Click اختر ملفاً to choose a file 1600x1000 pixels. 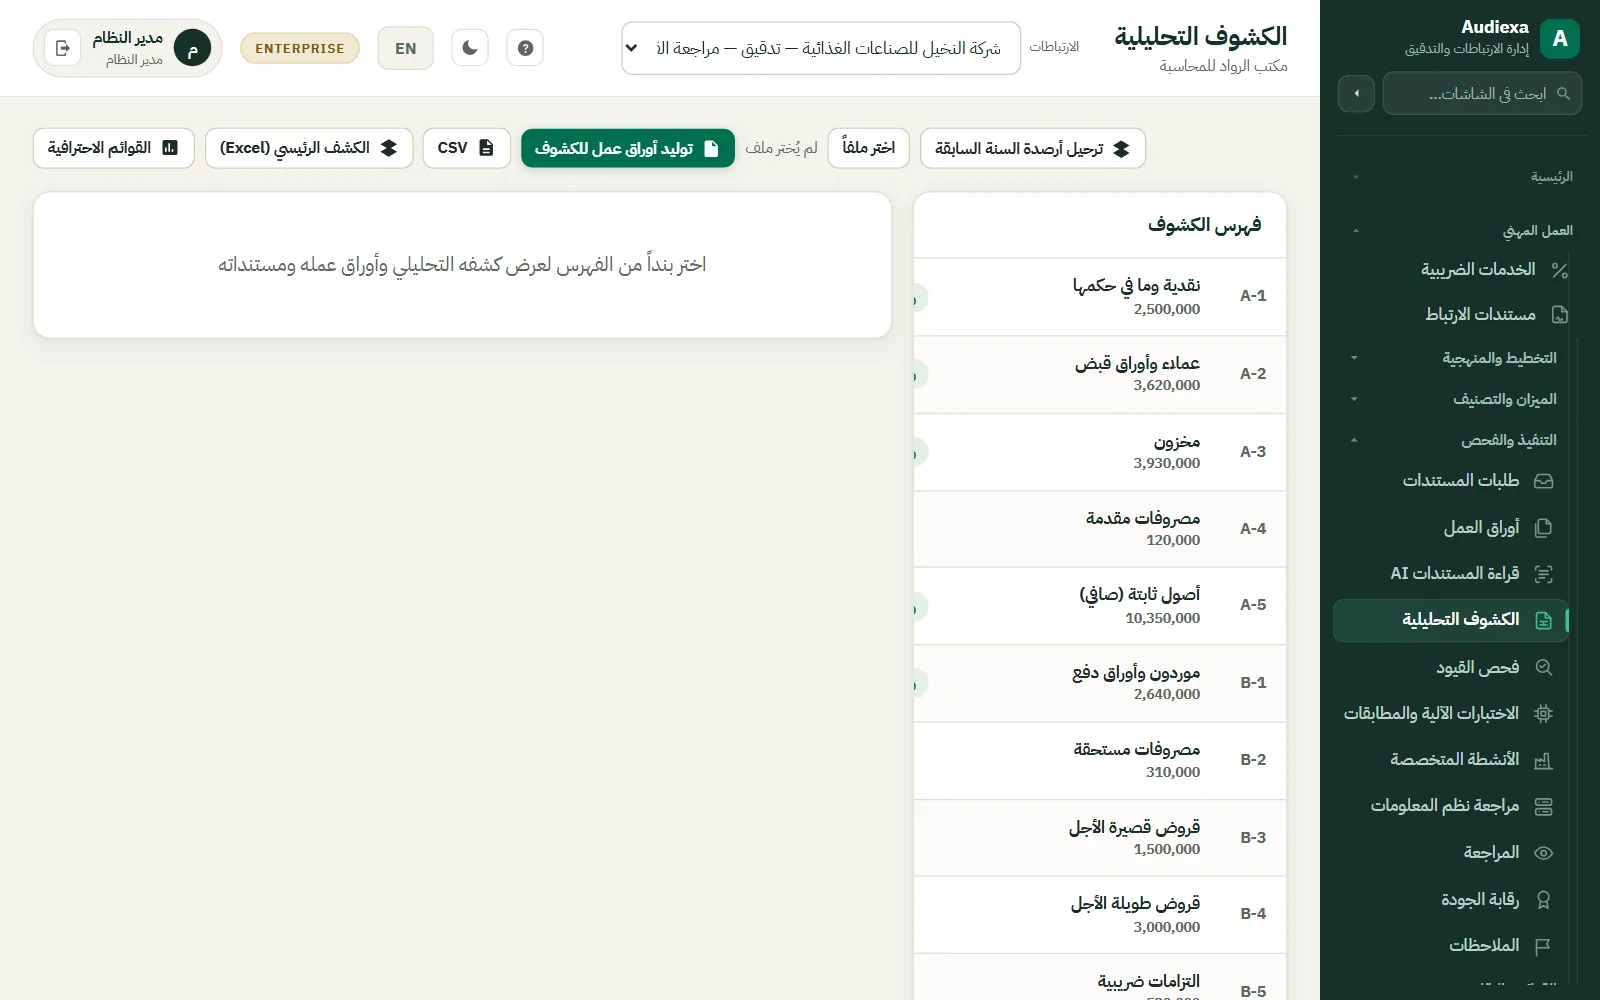[868, 148]
